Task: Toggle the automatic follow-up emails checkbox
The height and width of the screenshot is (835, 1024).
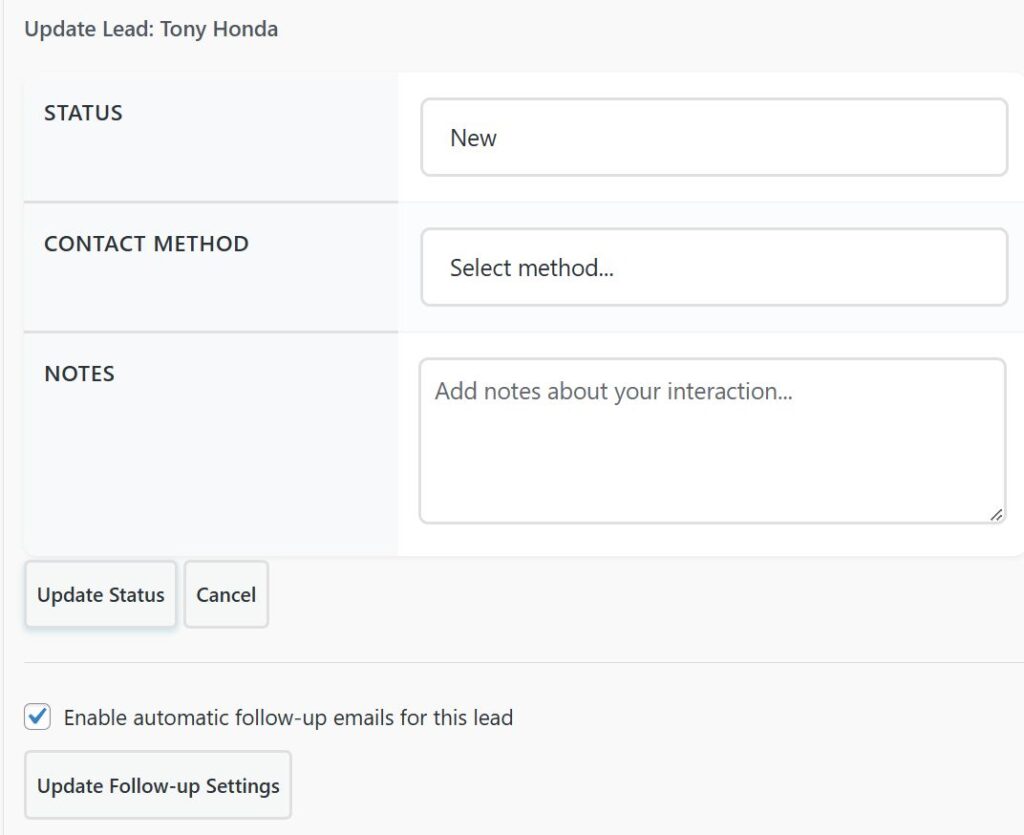Action: coord(38,717)
